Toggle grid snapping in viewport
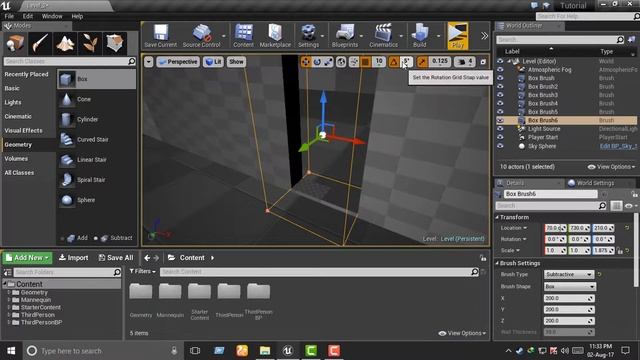Viewport: 640px width, 360px height. coord(366,62)
